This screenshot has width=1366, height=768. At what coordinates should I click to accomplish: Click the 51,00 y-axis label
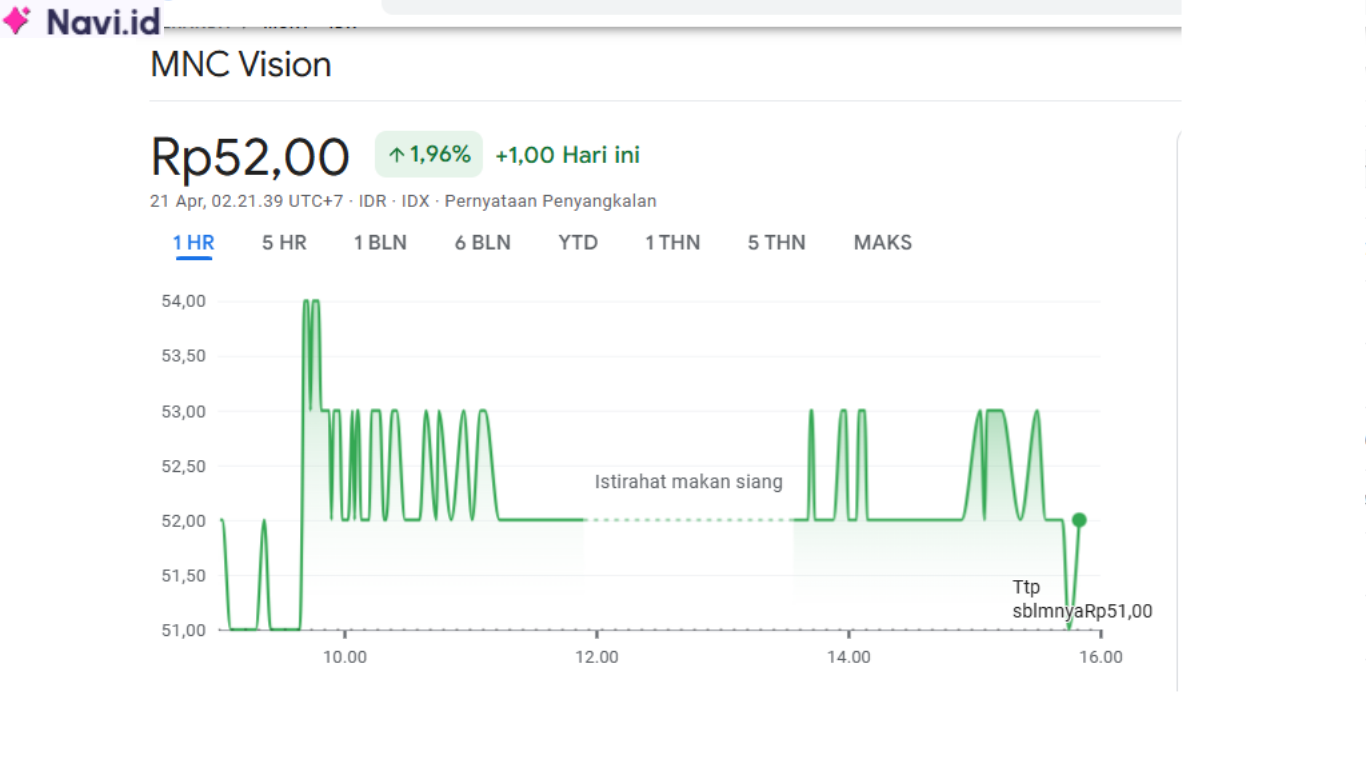[x=183, y=630]
